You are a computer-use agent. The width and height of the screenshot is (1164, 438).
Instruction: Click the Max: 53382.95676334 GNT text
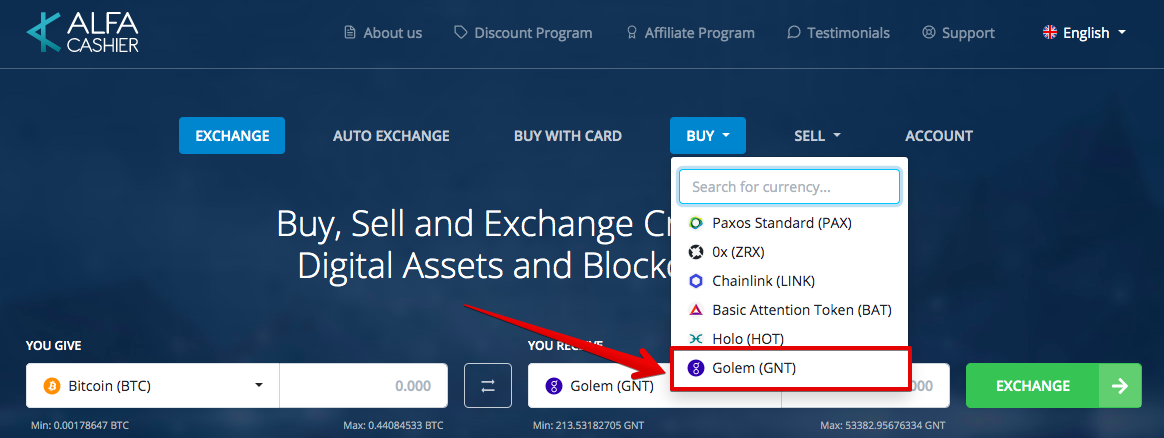coord(883,426)
